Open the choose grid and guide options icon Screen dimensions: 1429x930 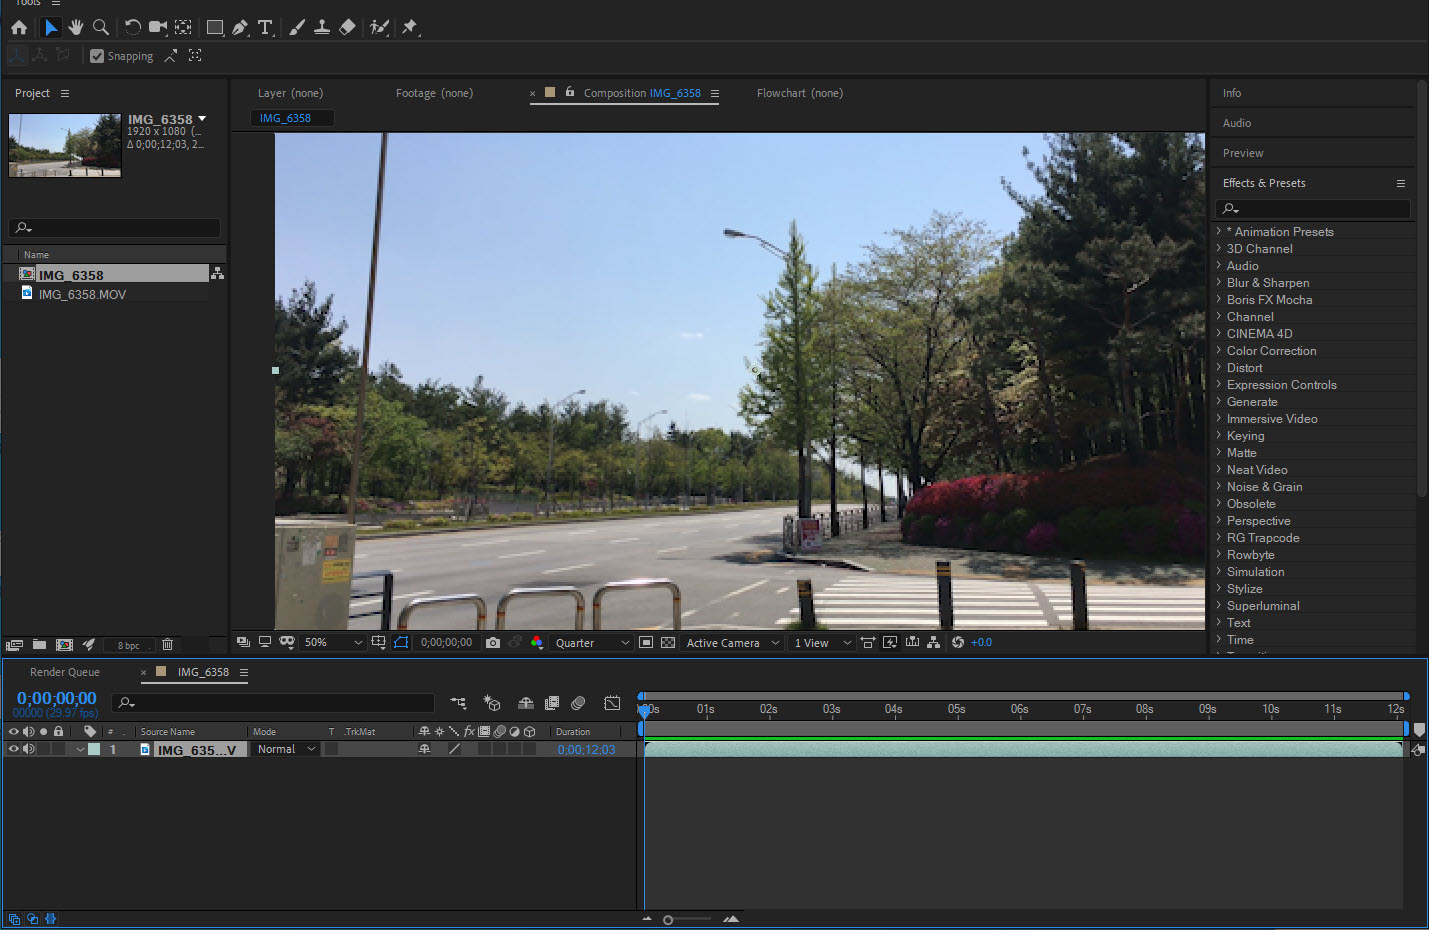pyautogui.click(x=378, y=642)
